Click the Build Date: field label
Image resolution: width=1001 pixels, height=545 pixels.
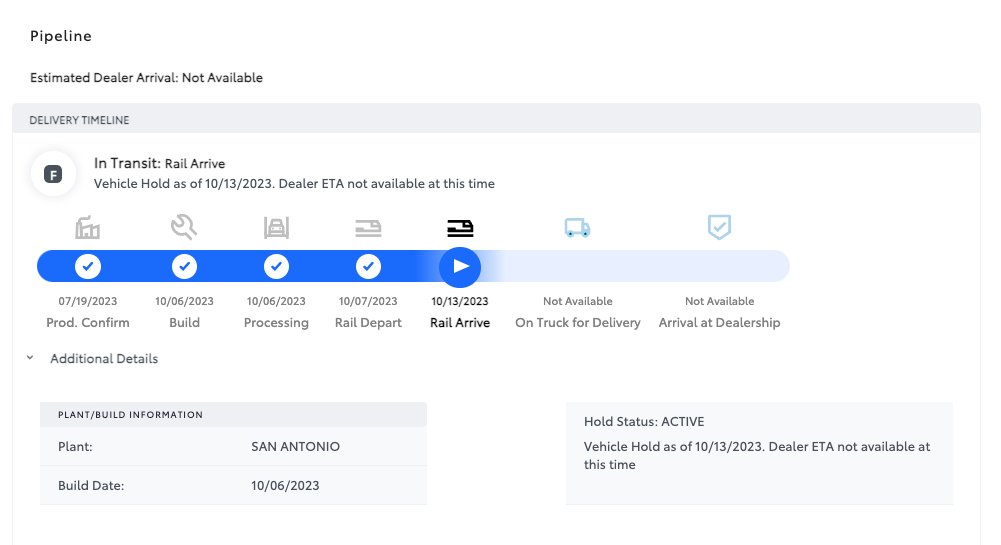[91, 486]
